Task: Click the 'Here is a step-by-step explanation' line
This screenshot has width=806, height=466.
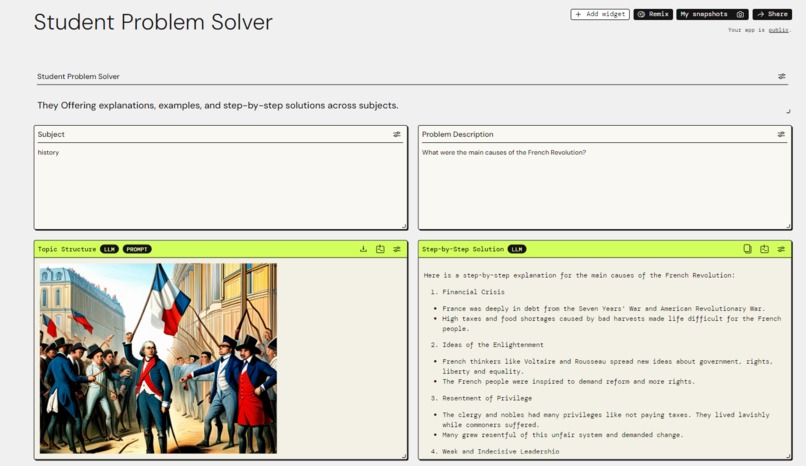Action: (x=579, y=275)
